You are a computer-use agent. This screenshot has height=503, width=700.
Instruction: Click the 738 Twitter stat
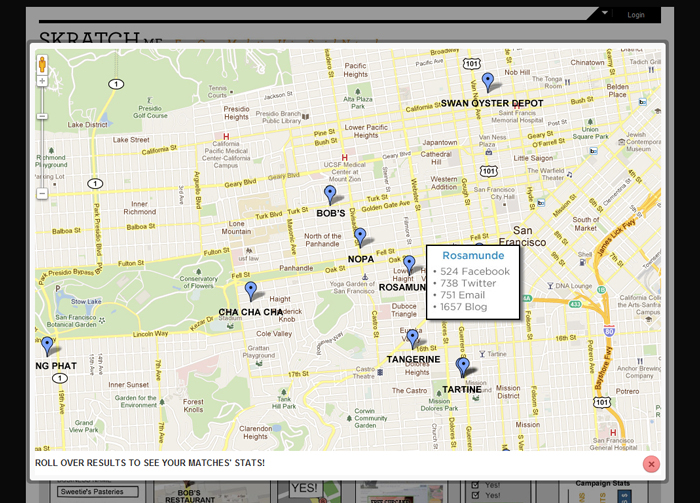[468, 283]
